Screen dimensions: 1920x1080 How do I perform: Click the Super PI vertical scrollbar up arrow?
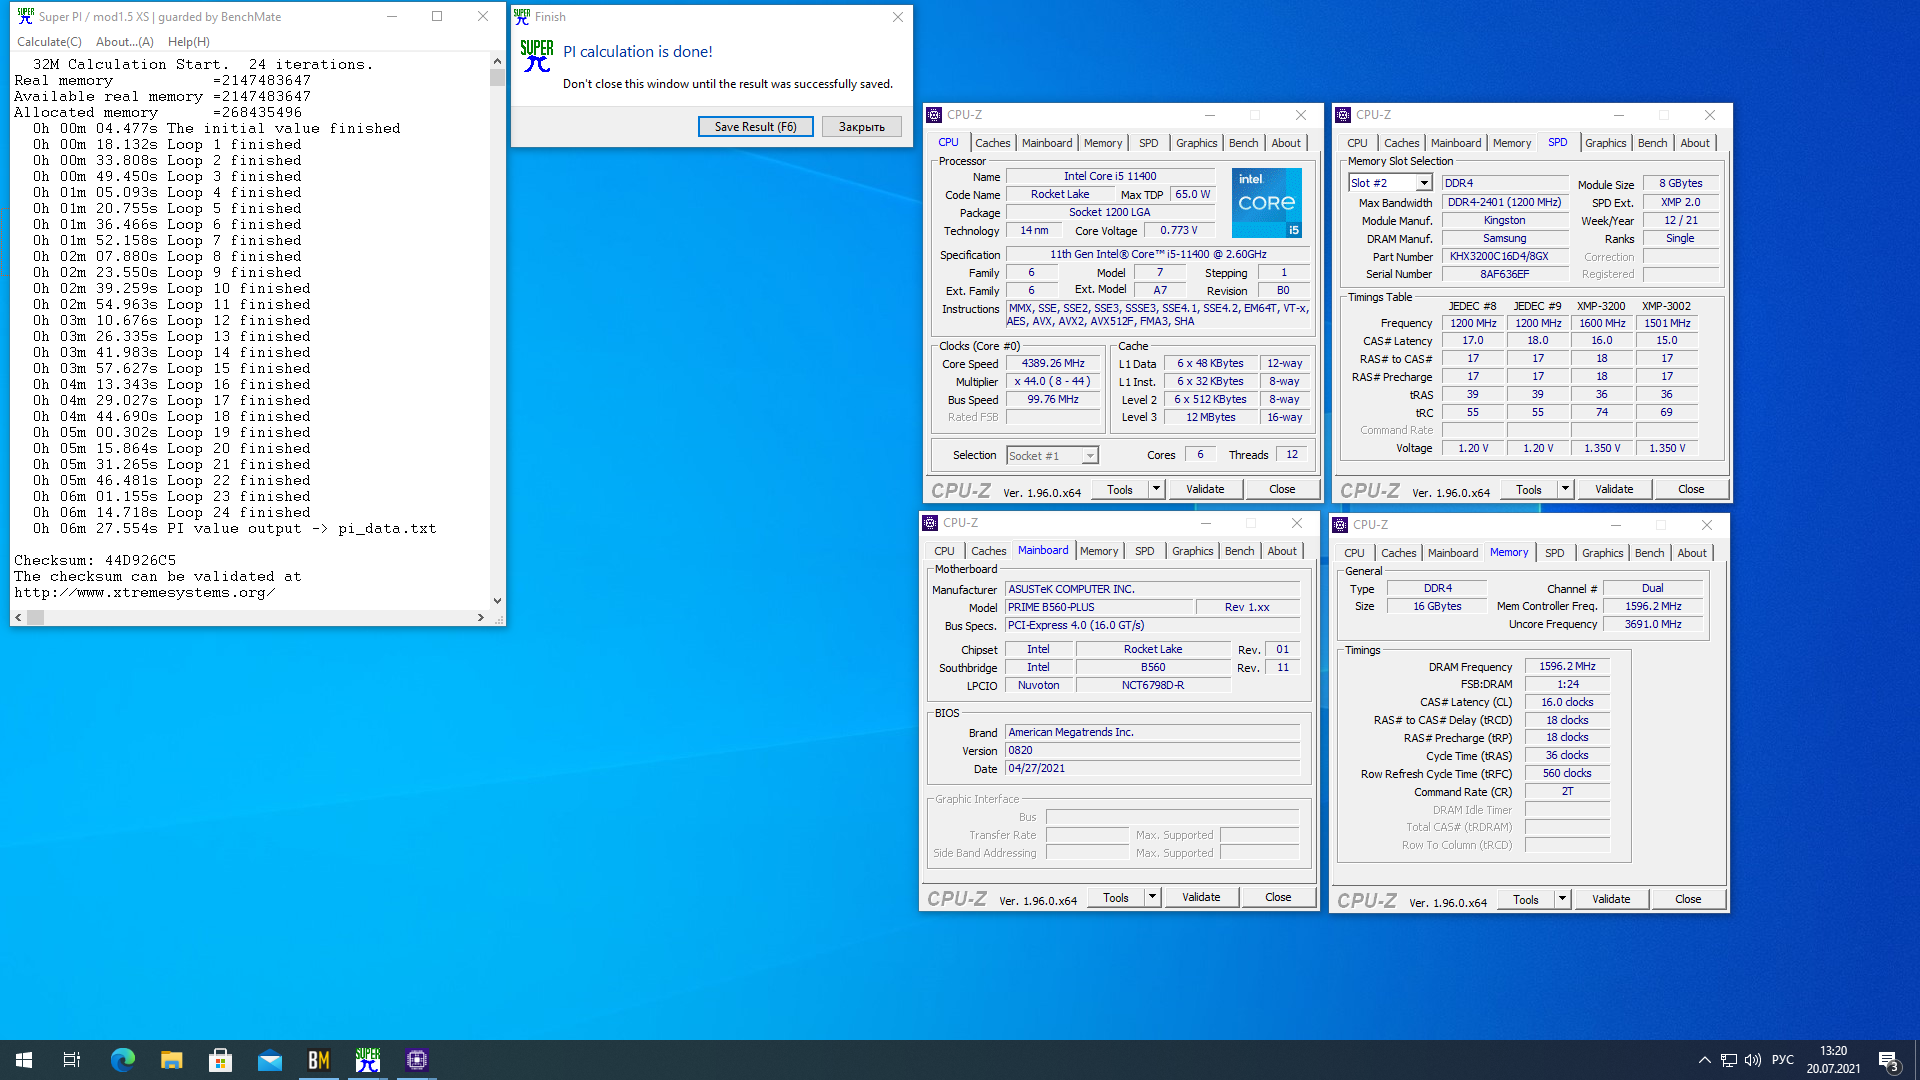[x=497, y=61]
